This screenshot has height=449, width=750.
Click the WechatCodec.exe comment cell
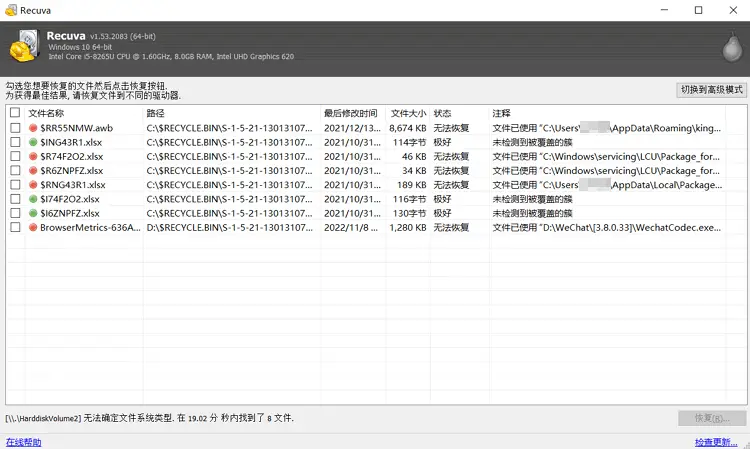[x=607, y=228]
